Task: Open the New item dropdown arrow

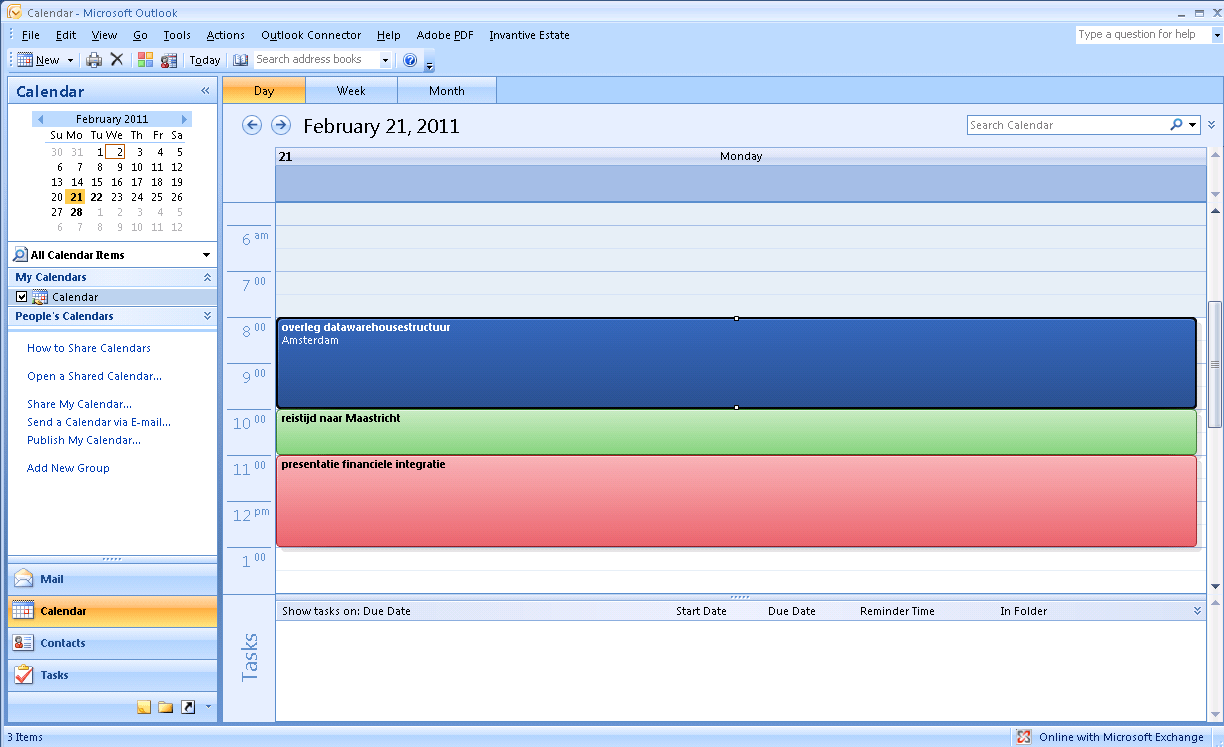Action: click(x=70, y=60)
